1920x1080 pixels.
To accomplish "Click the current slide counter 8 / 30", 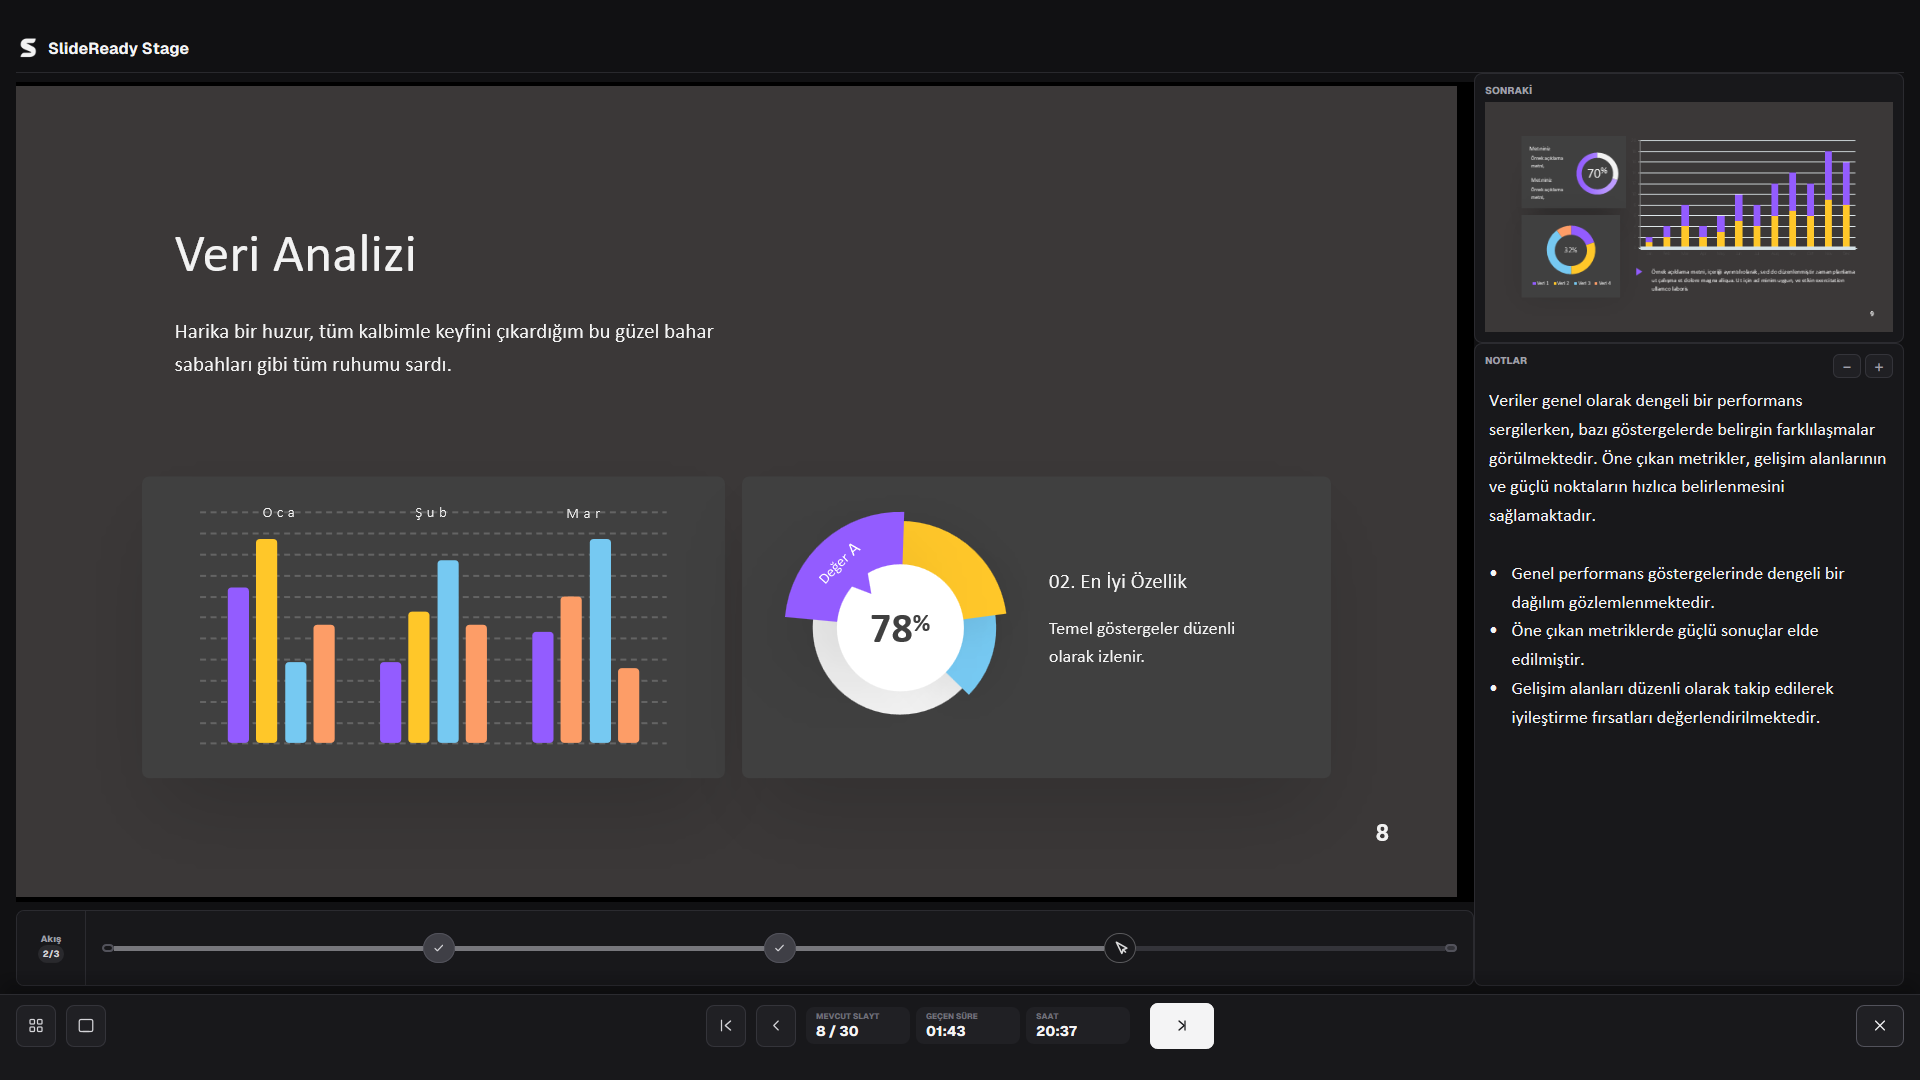I will click(858, 1026).
